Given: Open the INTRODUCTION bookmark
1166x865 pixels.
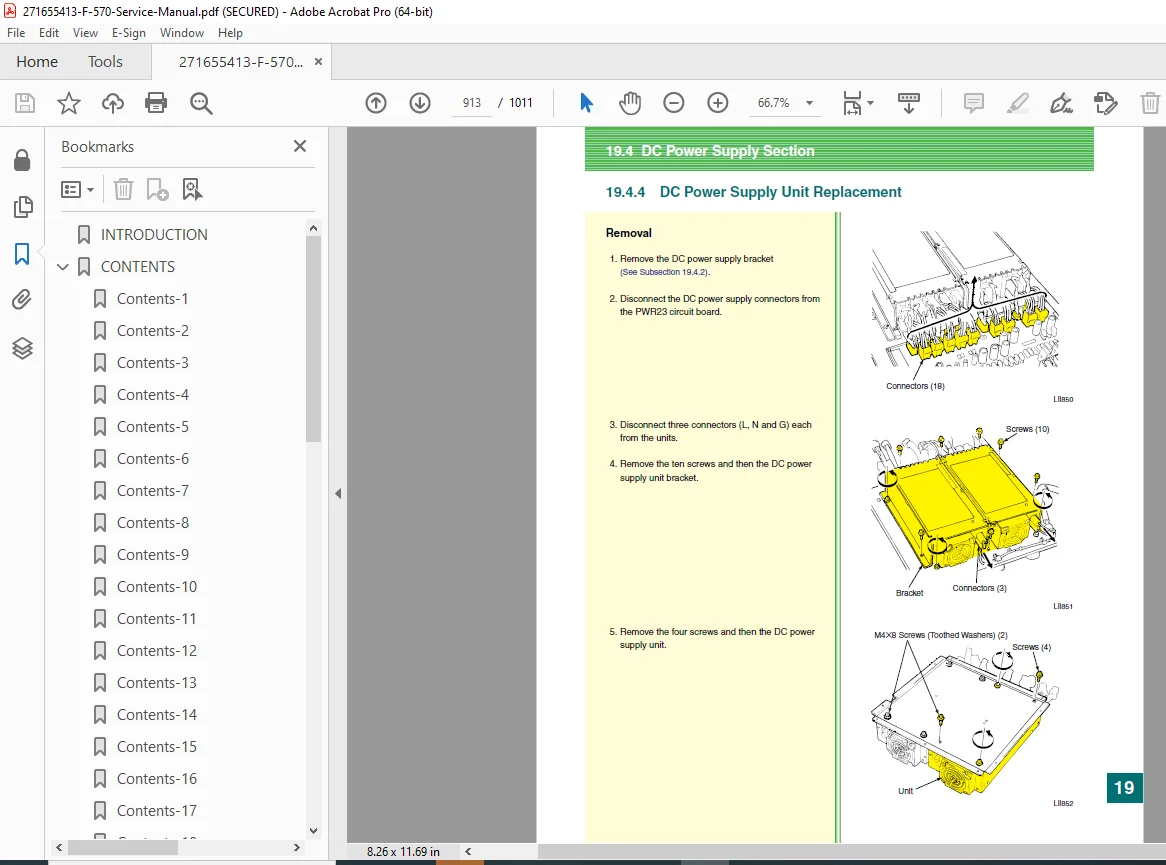Looking at the screenshot, I should point(154,234).
